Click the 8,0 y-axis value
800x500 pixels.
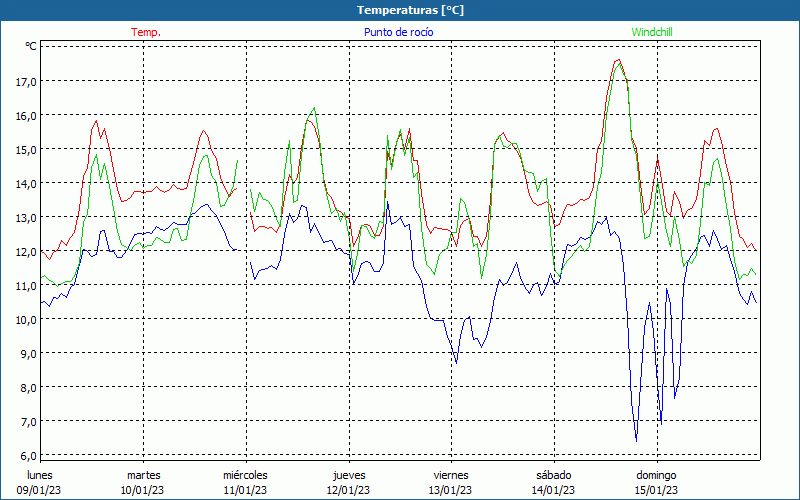coord(28,388)
